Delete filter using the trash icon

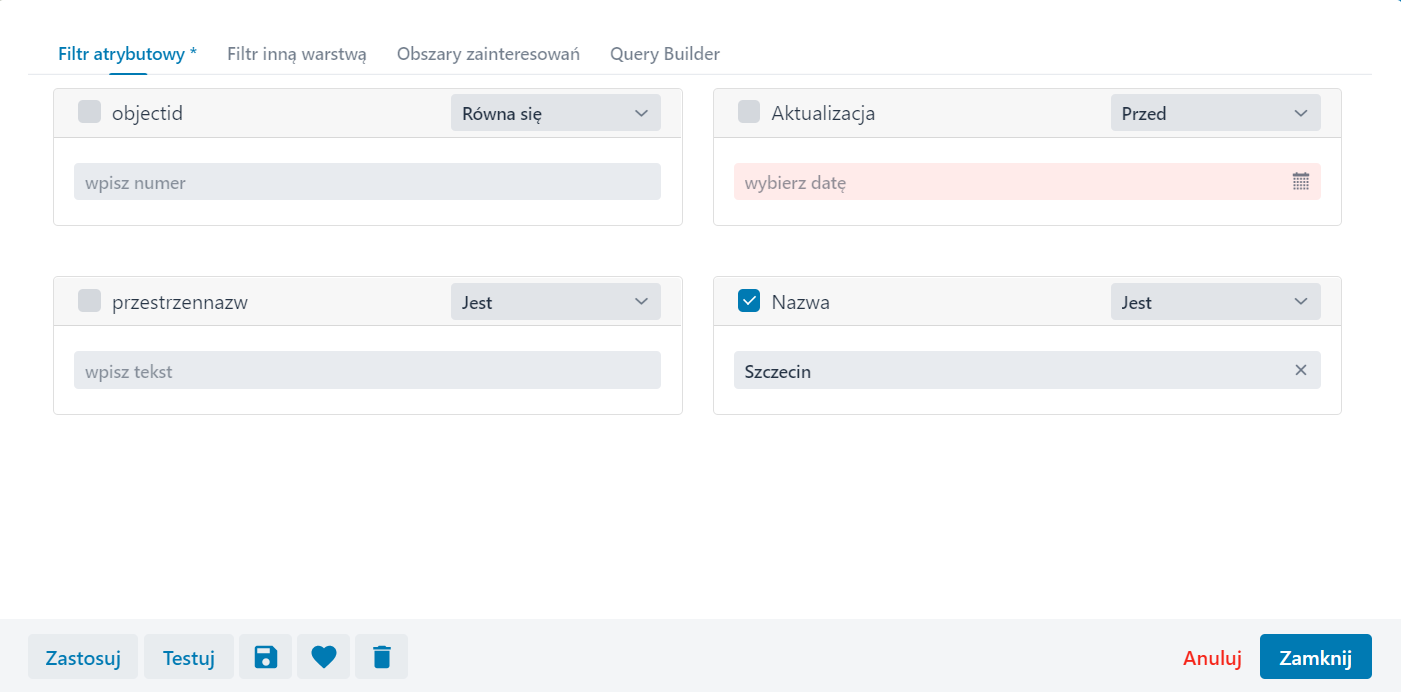click(x=382, y=657)
